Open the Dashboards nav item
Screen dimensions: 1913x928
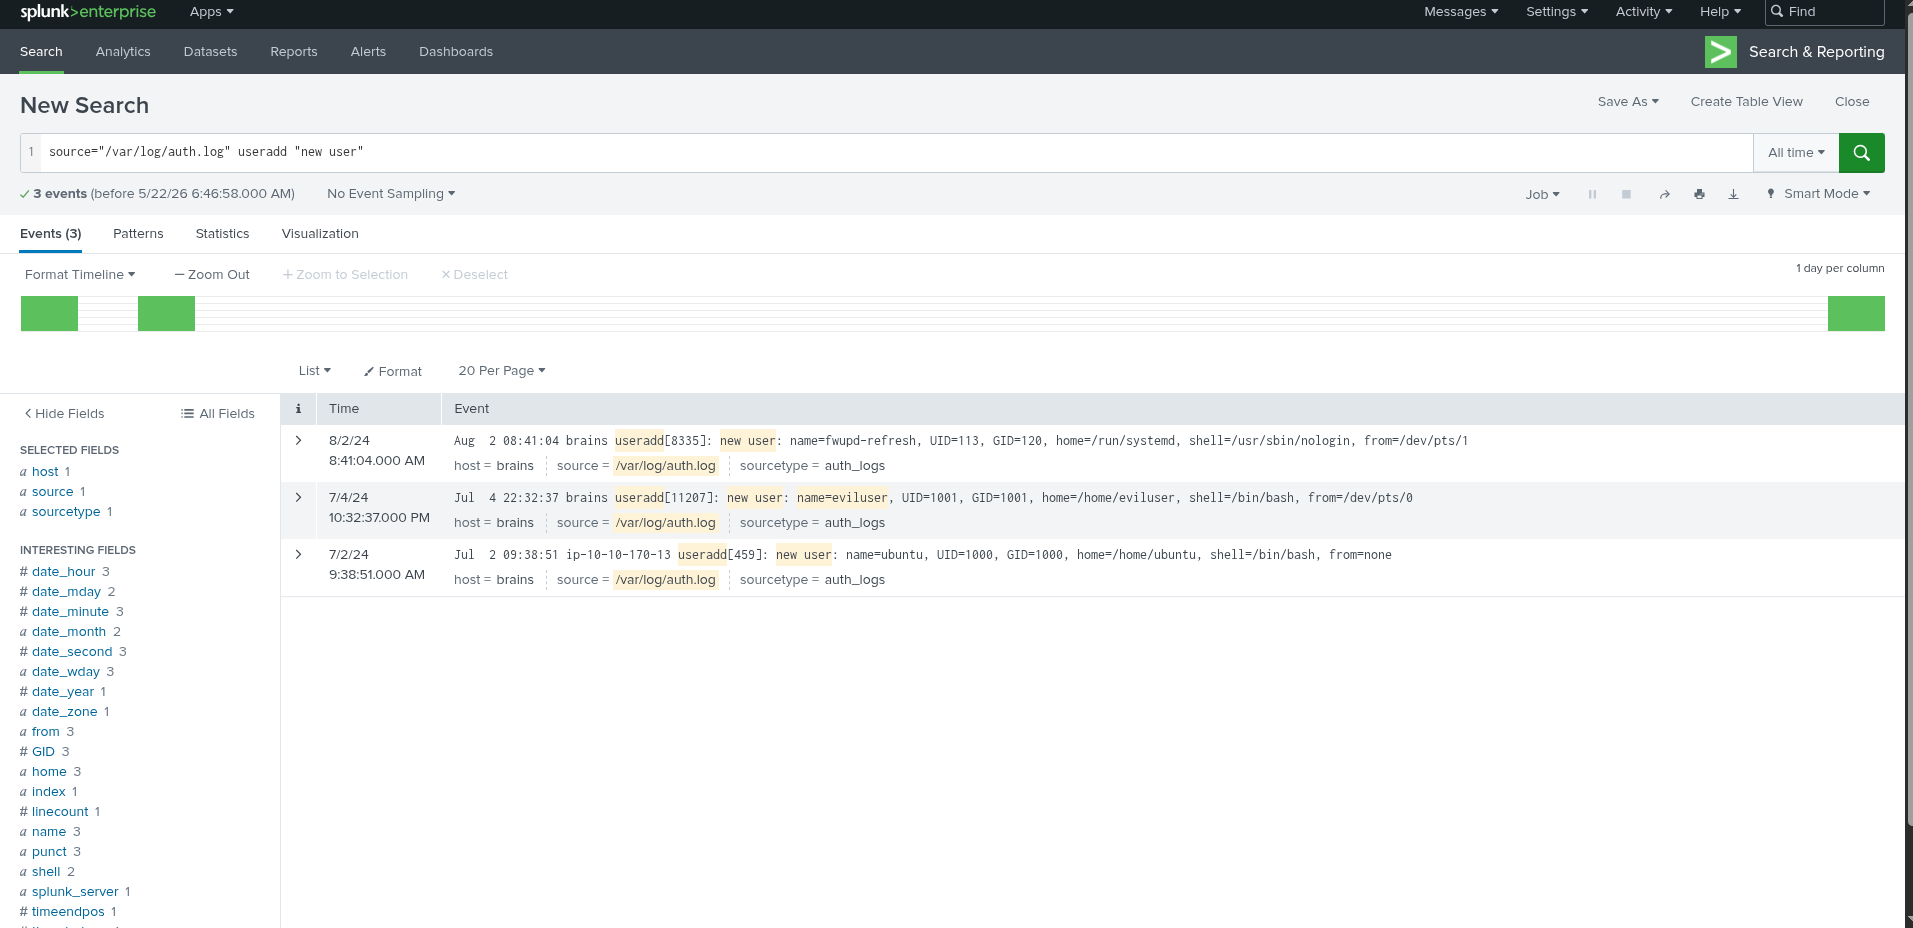[456, 52]
